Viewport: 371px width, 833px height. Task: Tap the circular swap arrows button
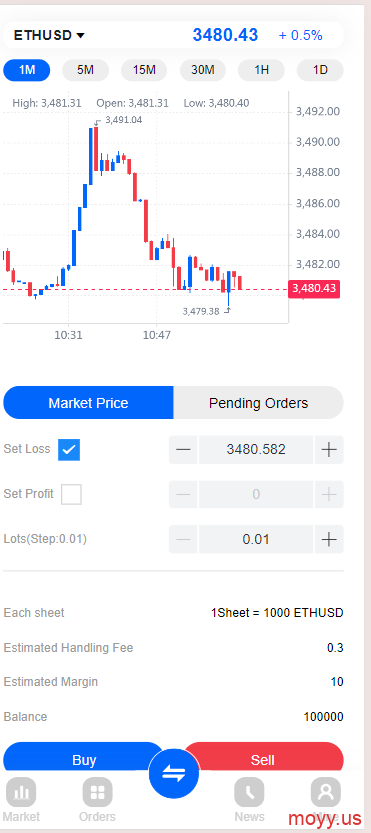coord(174,774)
